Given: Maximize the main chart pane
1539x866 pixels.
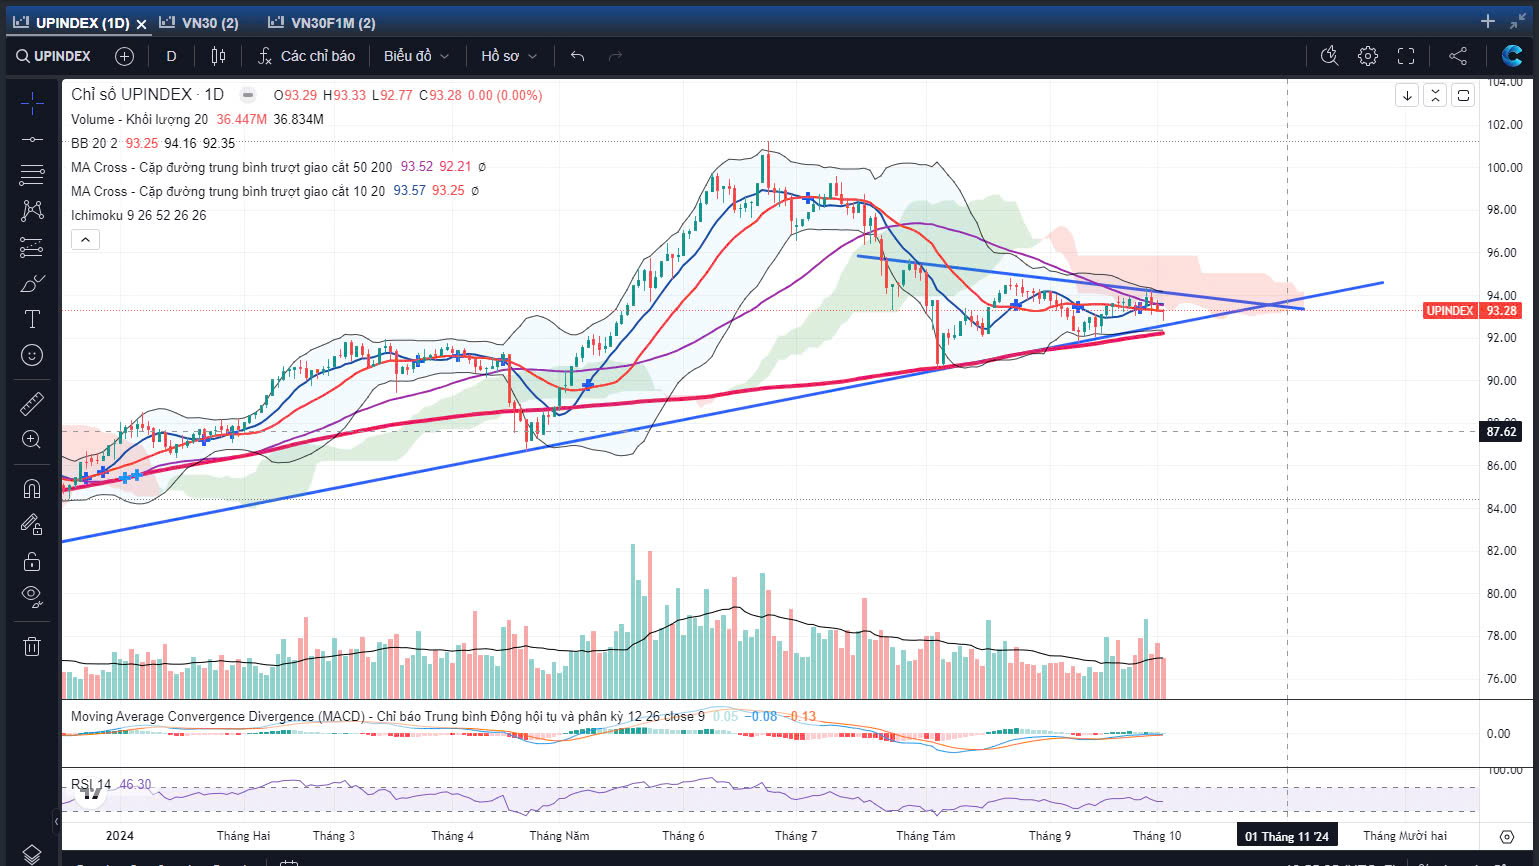Looking at the screenshot, I should [1463, 96].
